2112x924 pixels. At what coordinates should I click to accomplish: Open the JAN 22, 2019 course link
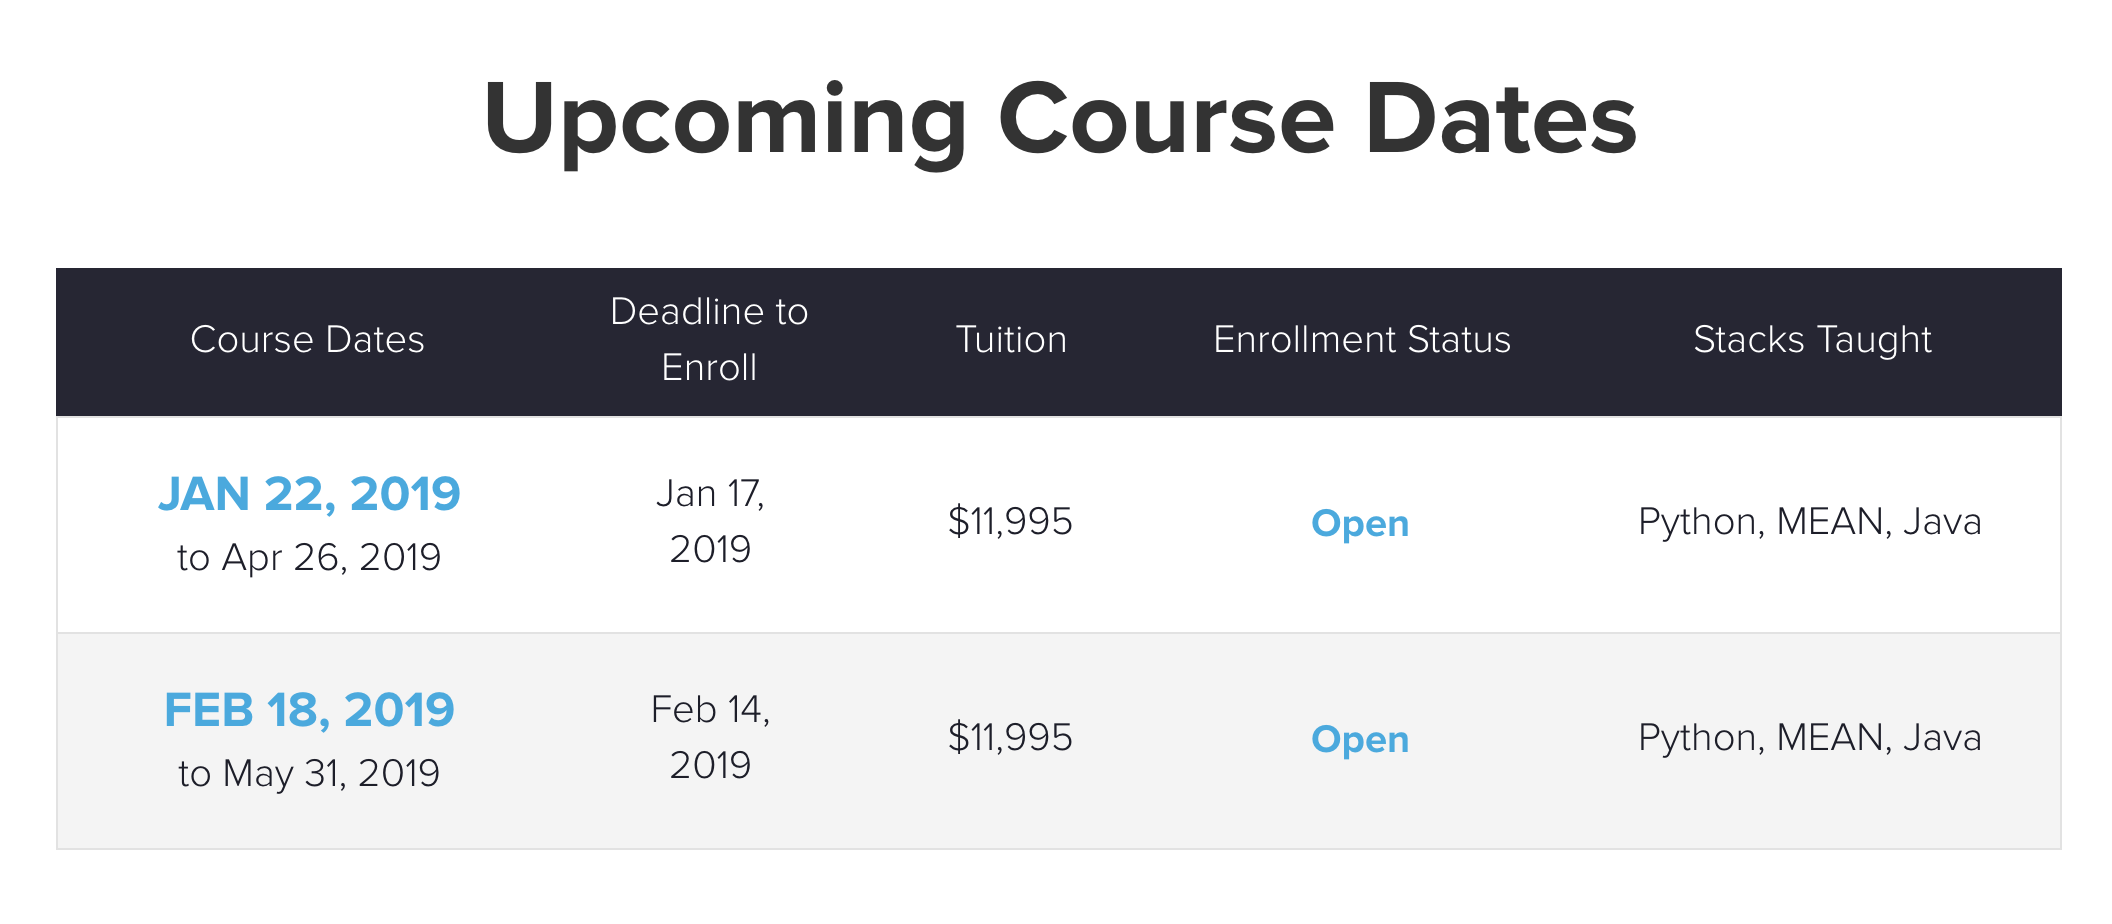point(309,494)
